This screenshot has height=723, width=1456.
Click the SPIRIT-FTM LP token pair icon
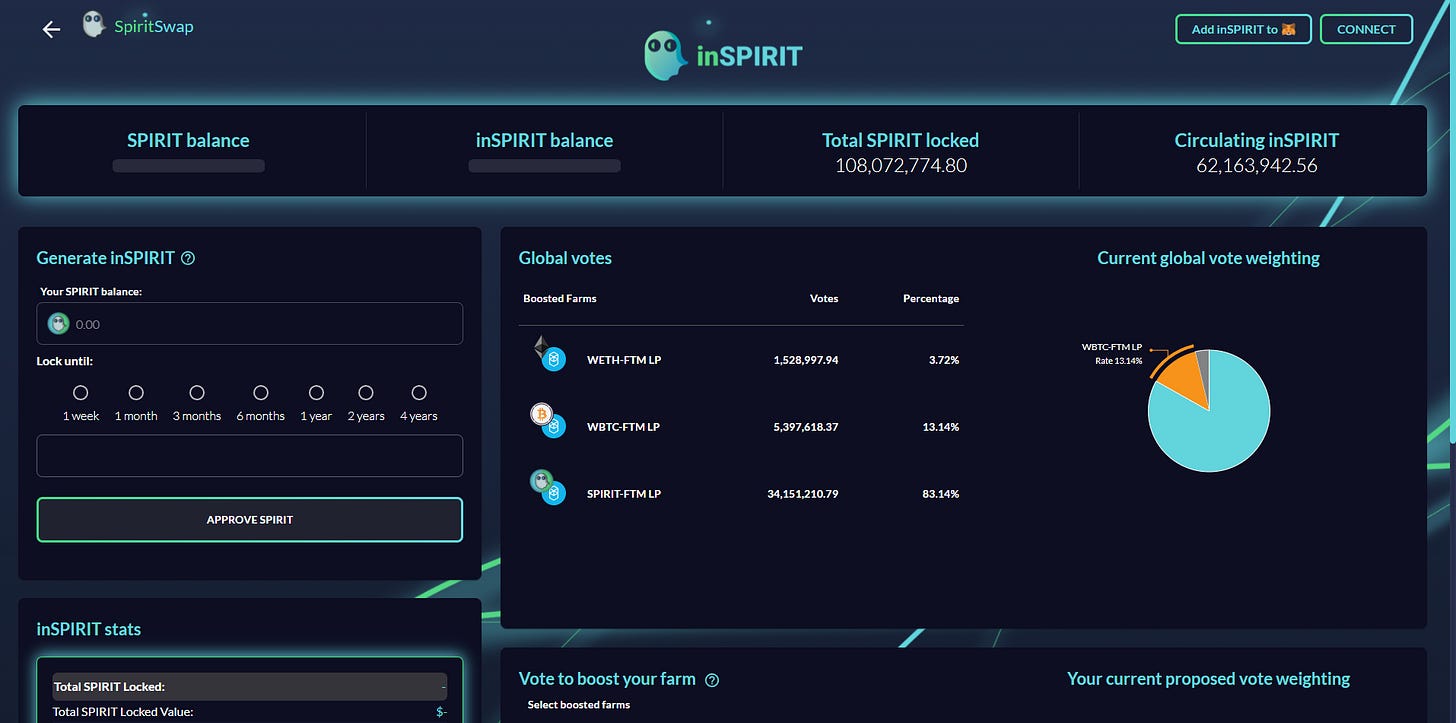[548, 487]
